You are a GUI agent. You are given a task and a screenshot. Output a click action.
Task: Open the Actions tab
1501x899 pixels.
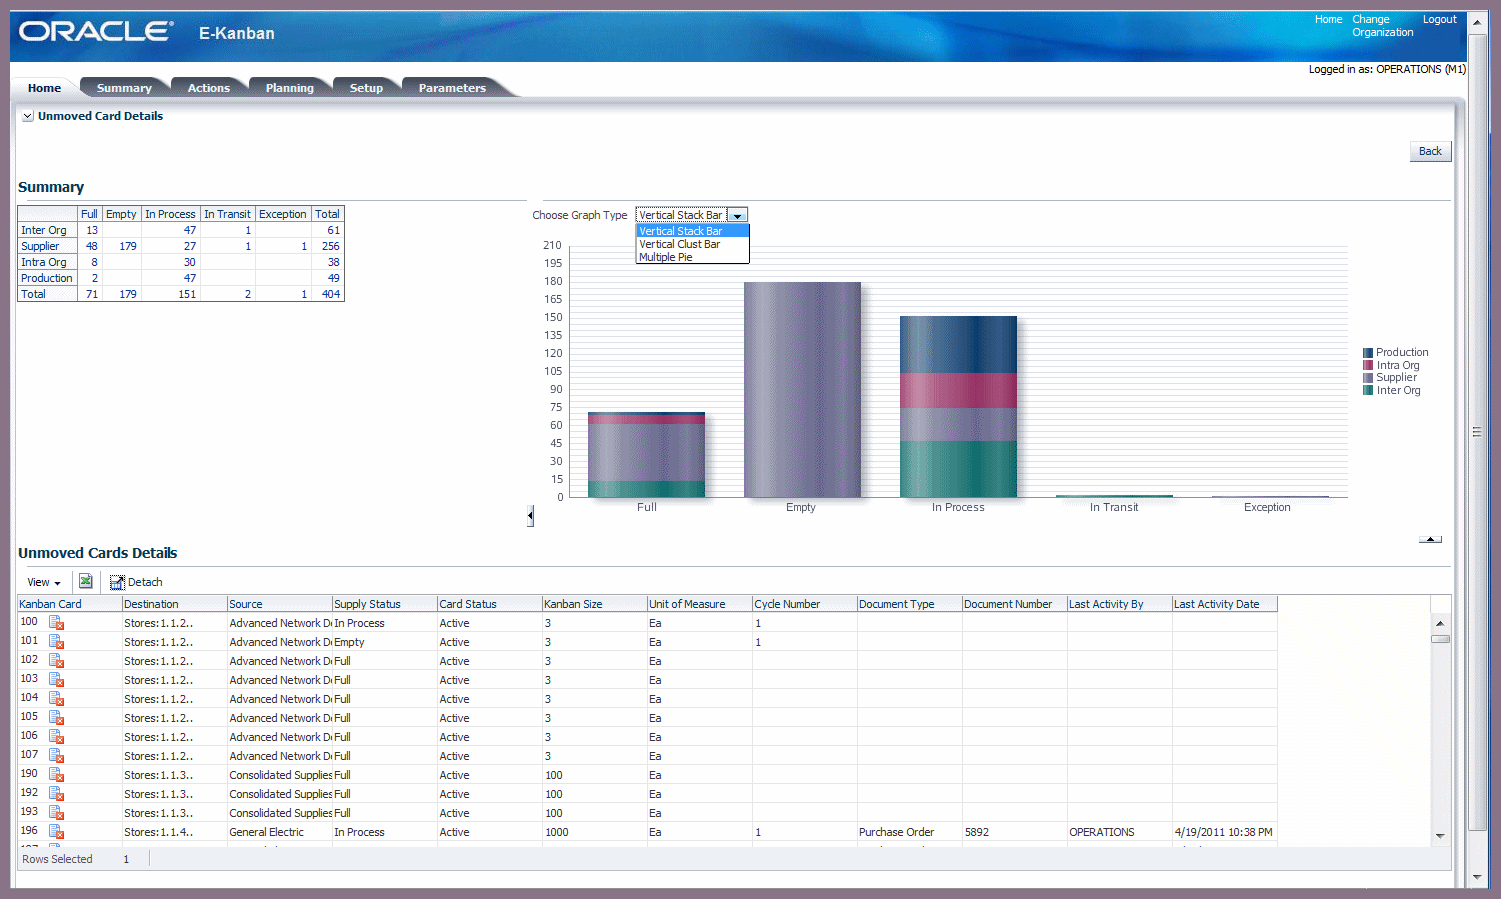pos(209,88)
